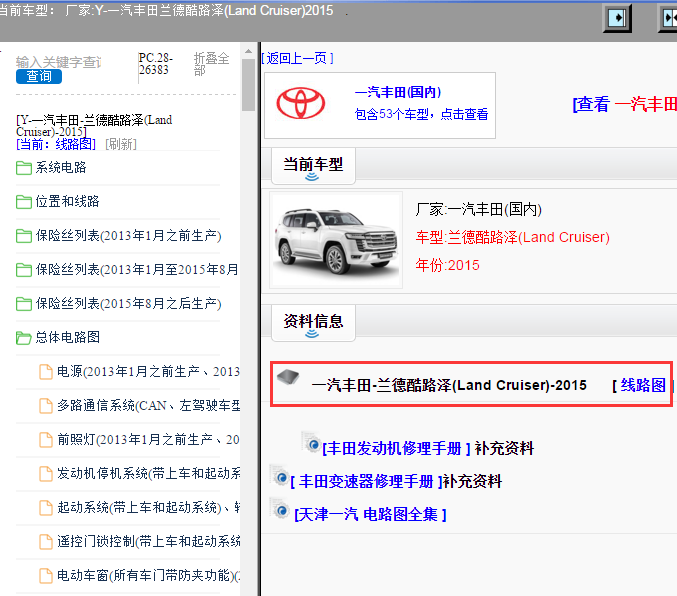Open 丰田发动机修理手册 link
Image resolution: width=677 pixels, height=596 pixels.
point(396,448)
